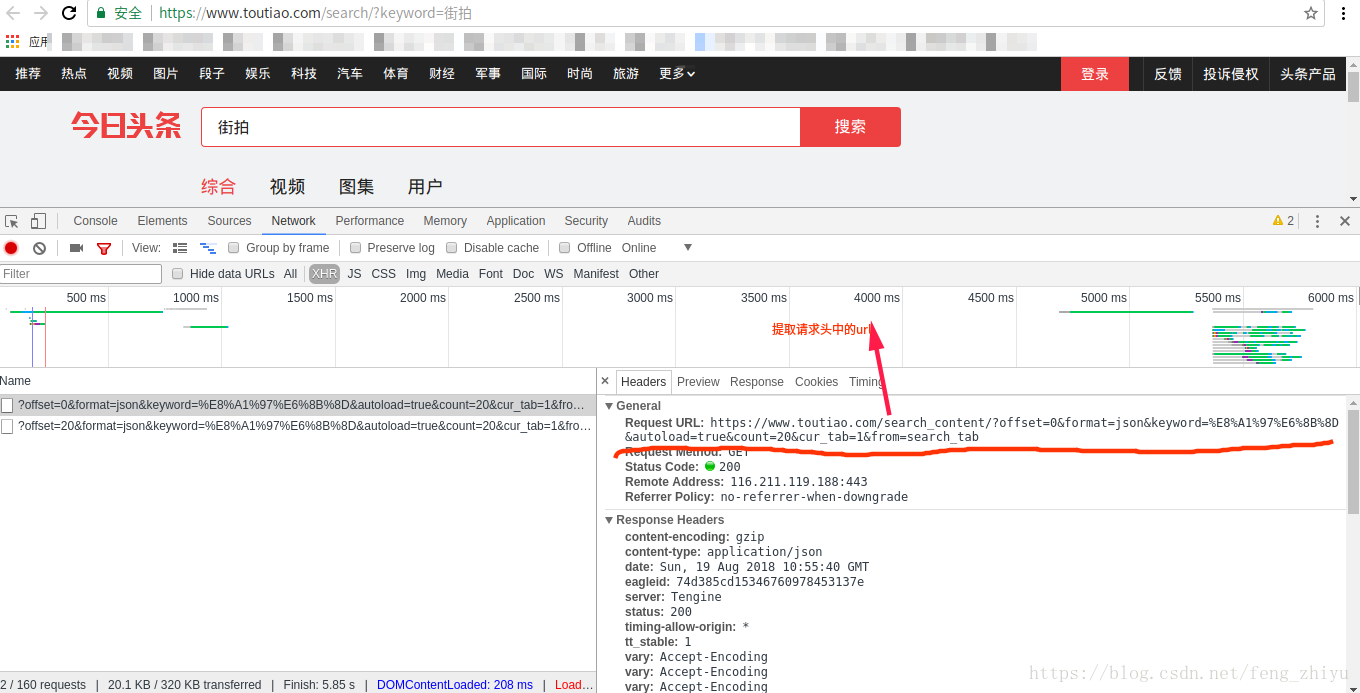This screenshot has height=693, width=1360.
Task: Enable Preserve log checkbox
Action: [355, 248]
